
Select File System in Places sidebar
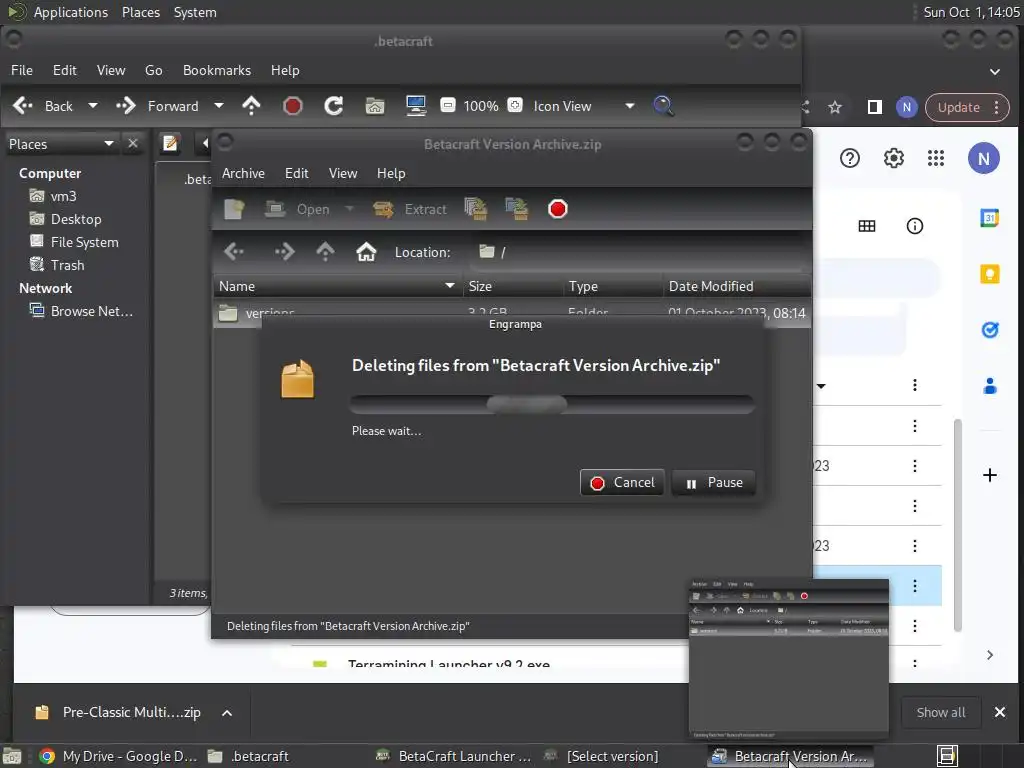click(84, 242)
